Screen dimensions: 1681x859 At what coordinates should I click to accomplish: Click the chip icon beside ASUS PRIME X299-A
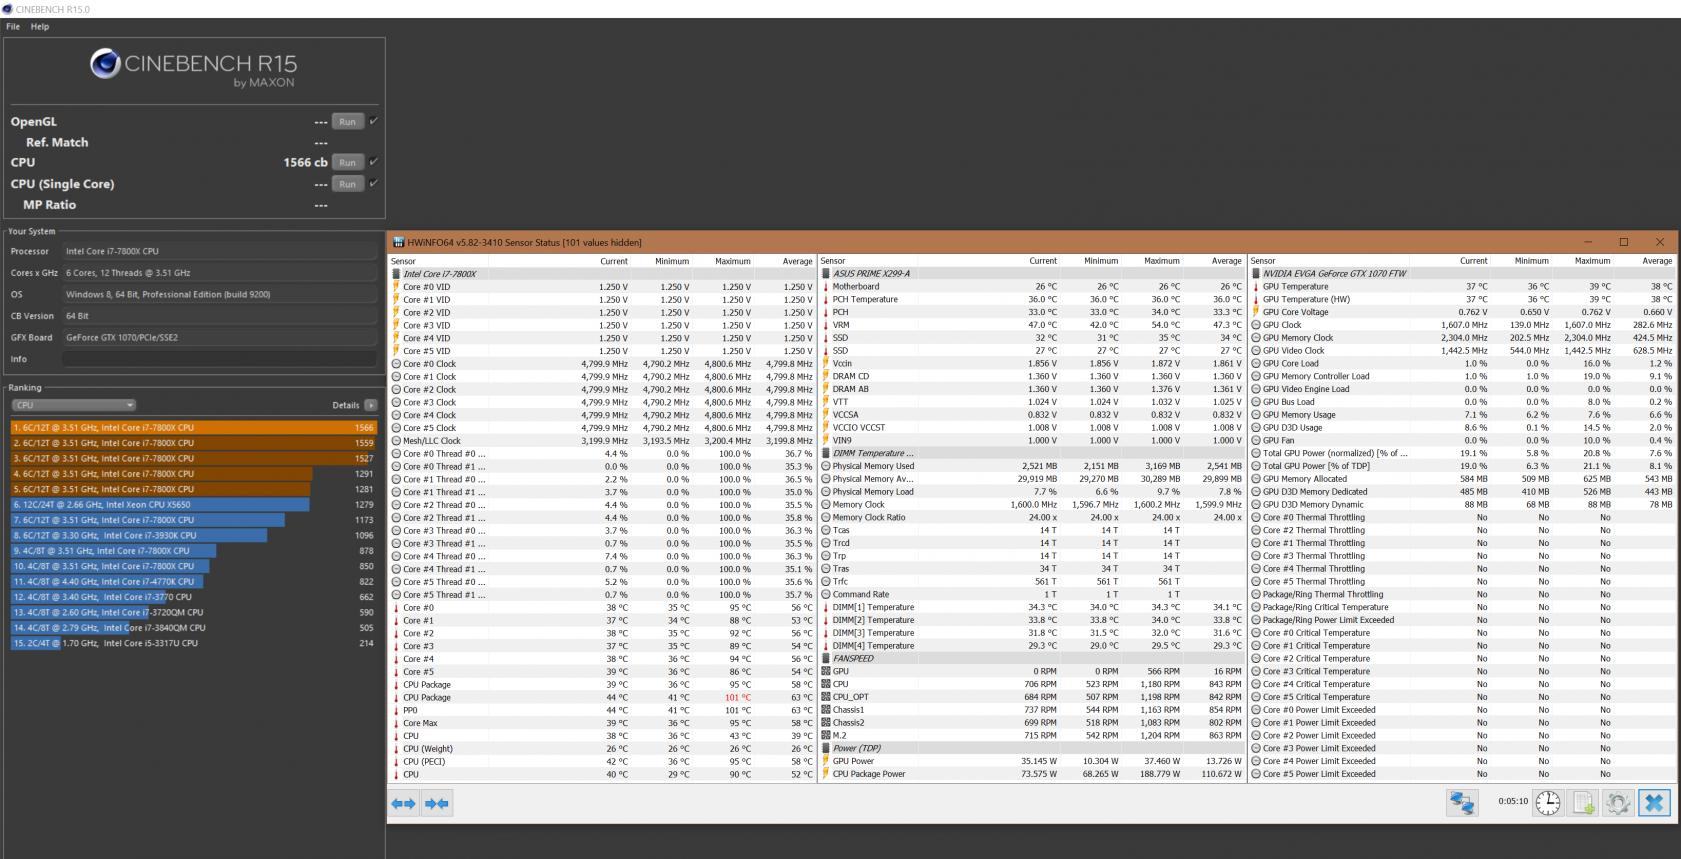click(826, 274)
